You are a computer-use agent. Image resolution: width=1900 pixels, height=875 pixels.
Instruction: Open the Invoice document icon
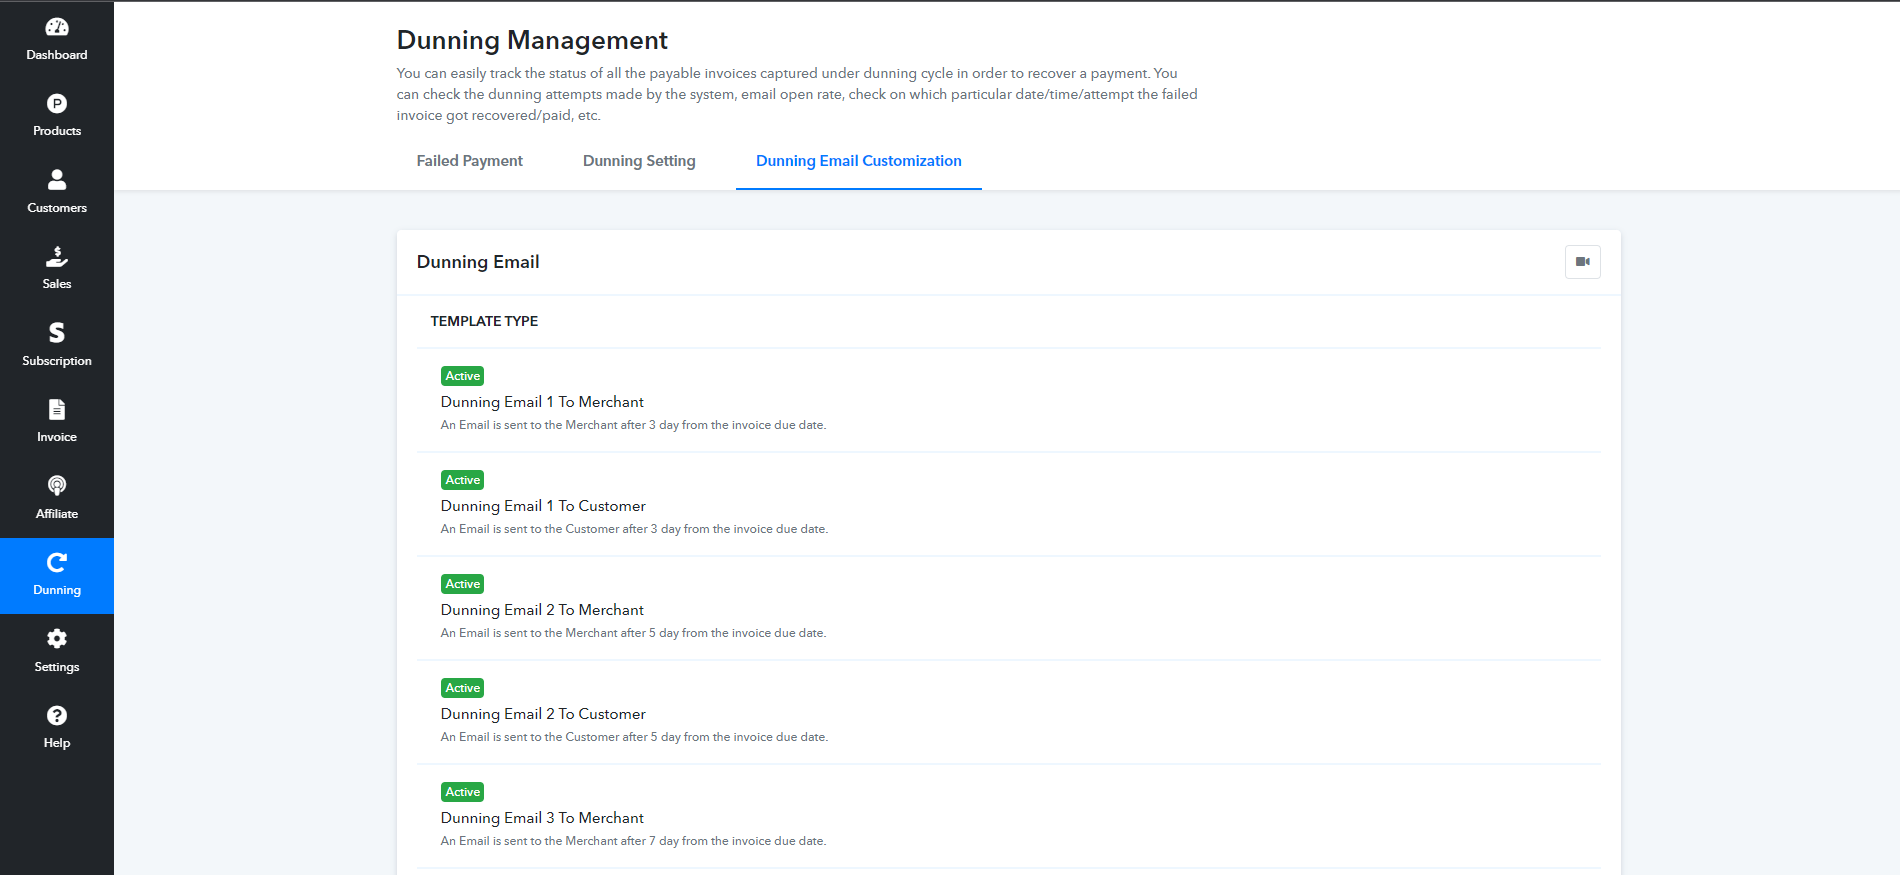57,409
